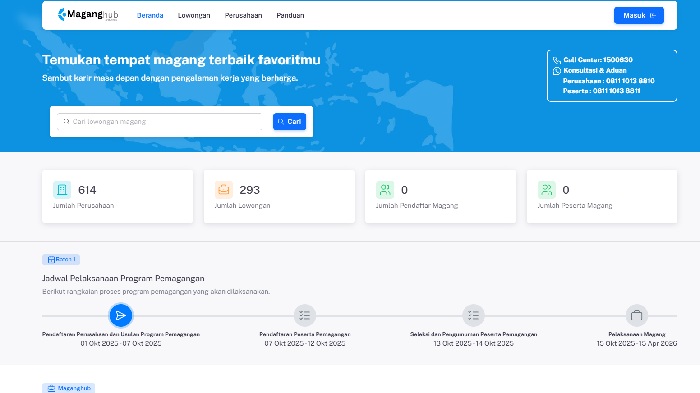The image size is (700, 393).
Task: Click the blue Cari search button
Action: [x=289, y=121]
